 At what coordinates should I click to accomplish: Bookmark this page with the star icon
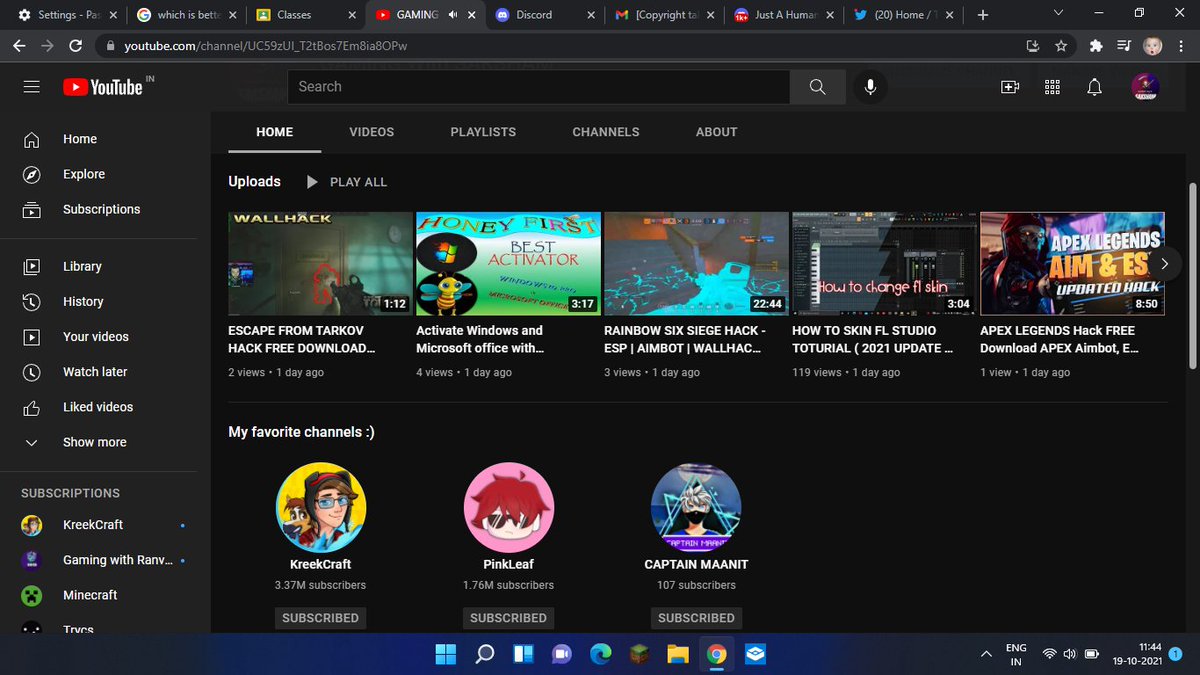[x=1061, y=46]
